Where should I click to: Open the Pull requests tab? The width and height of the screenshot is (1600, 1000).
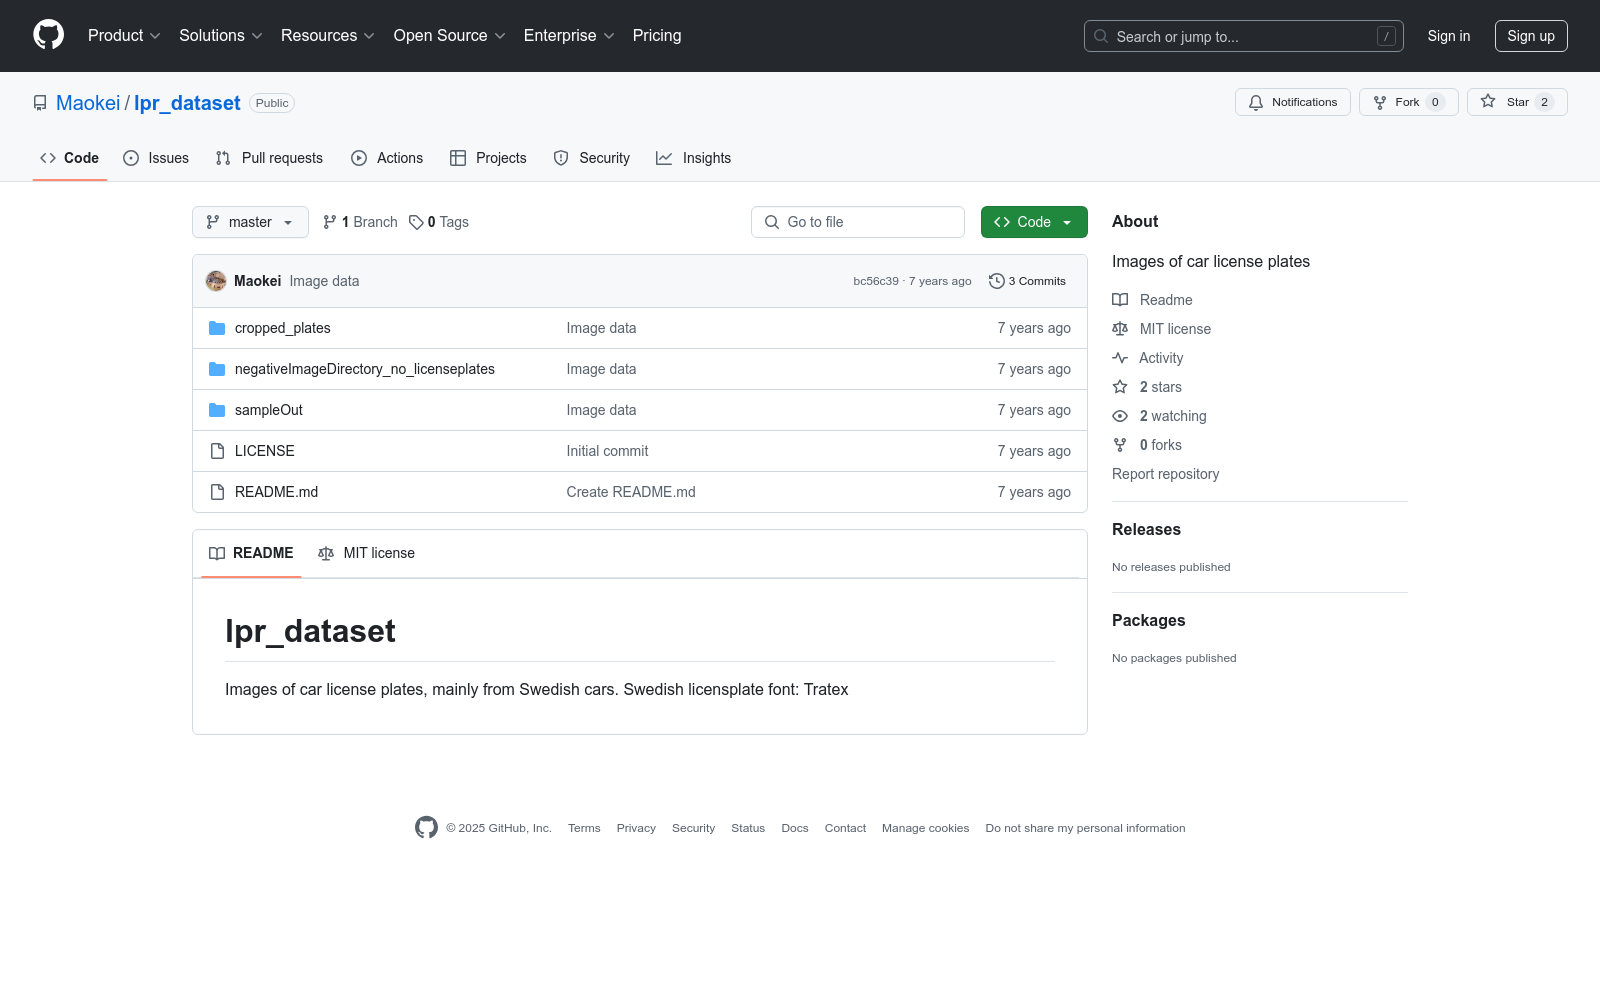tap(269, 158)
